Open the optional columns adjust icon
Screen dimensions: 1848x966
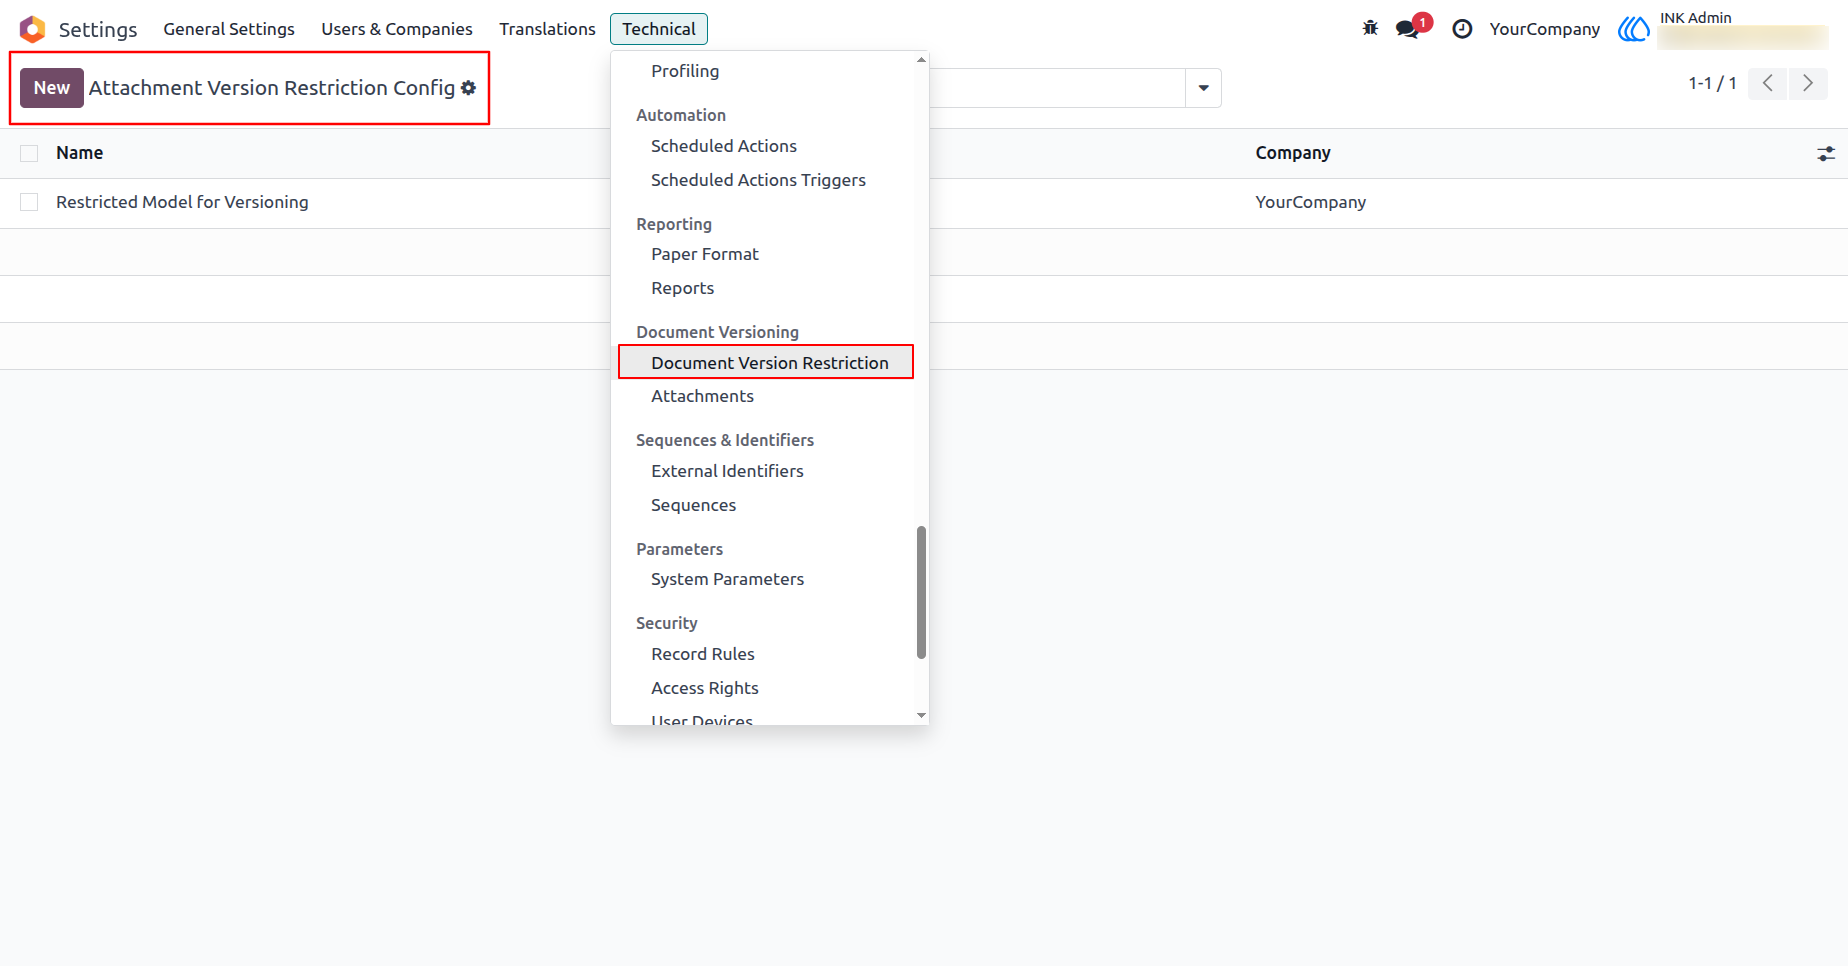[1826, 153]
